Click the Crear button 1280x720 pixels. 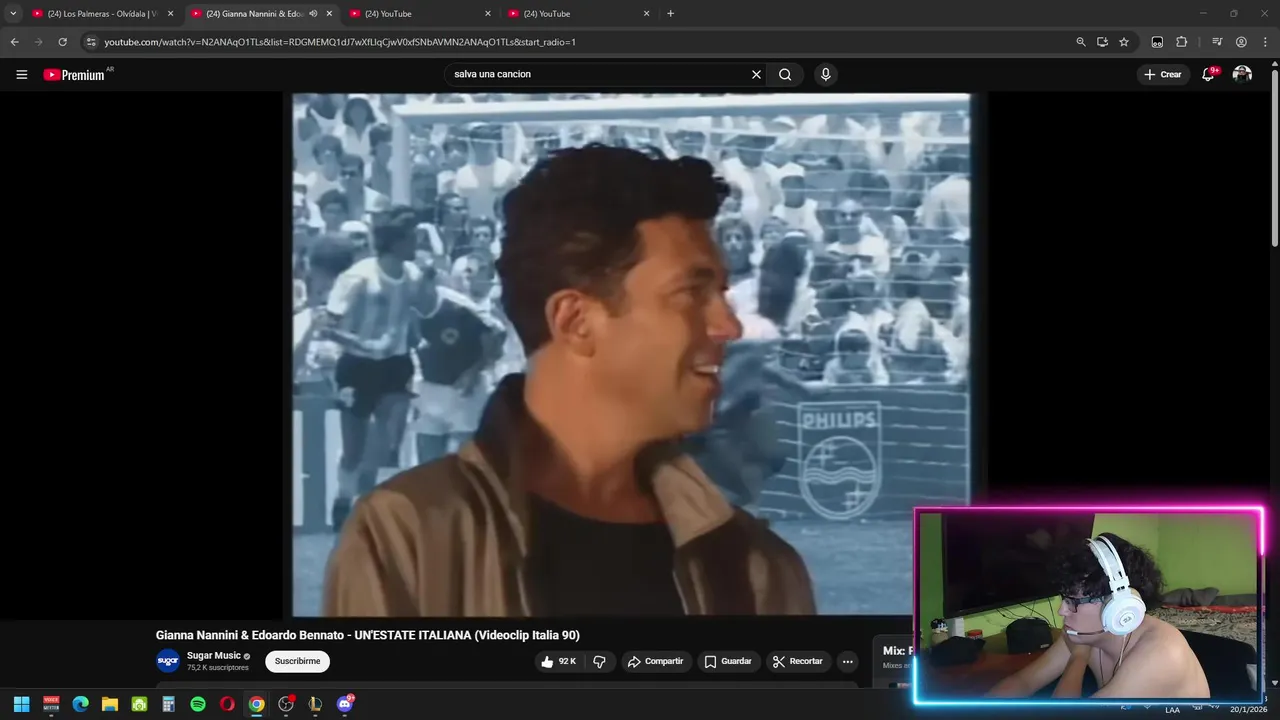[1163, 74]
